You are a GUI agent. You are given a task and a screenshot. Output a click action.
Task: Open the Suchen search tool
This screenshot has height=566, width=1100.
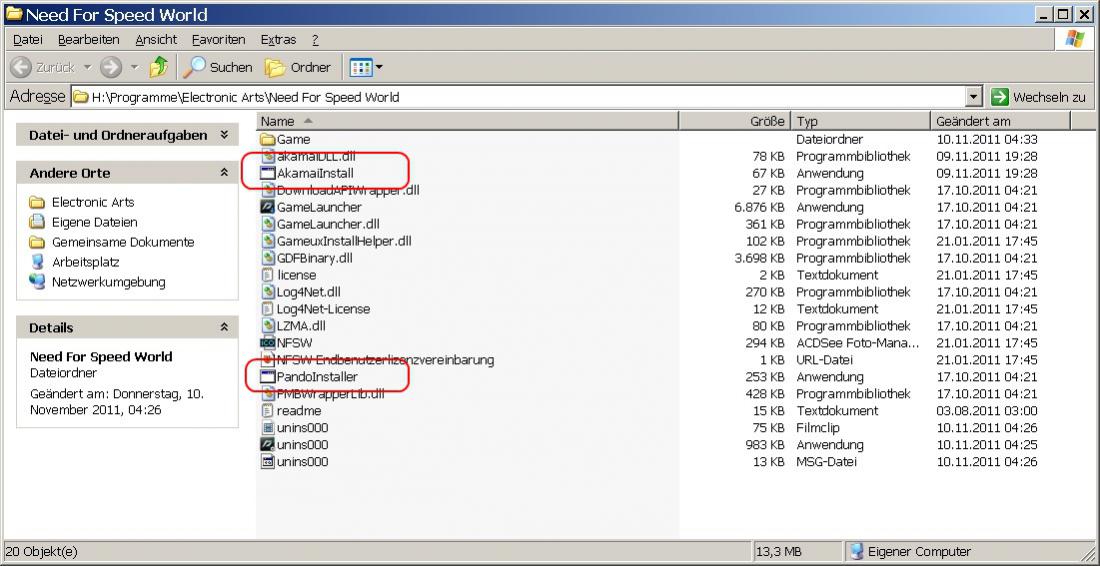(217, 67)
